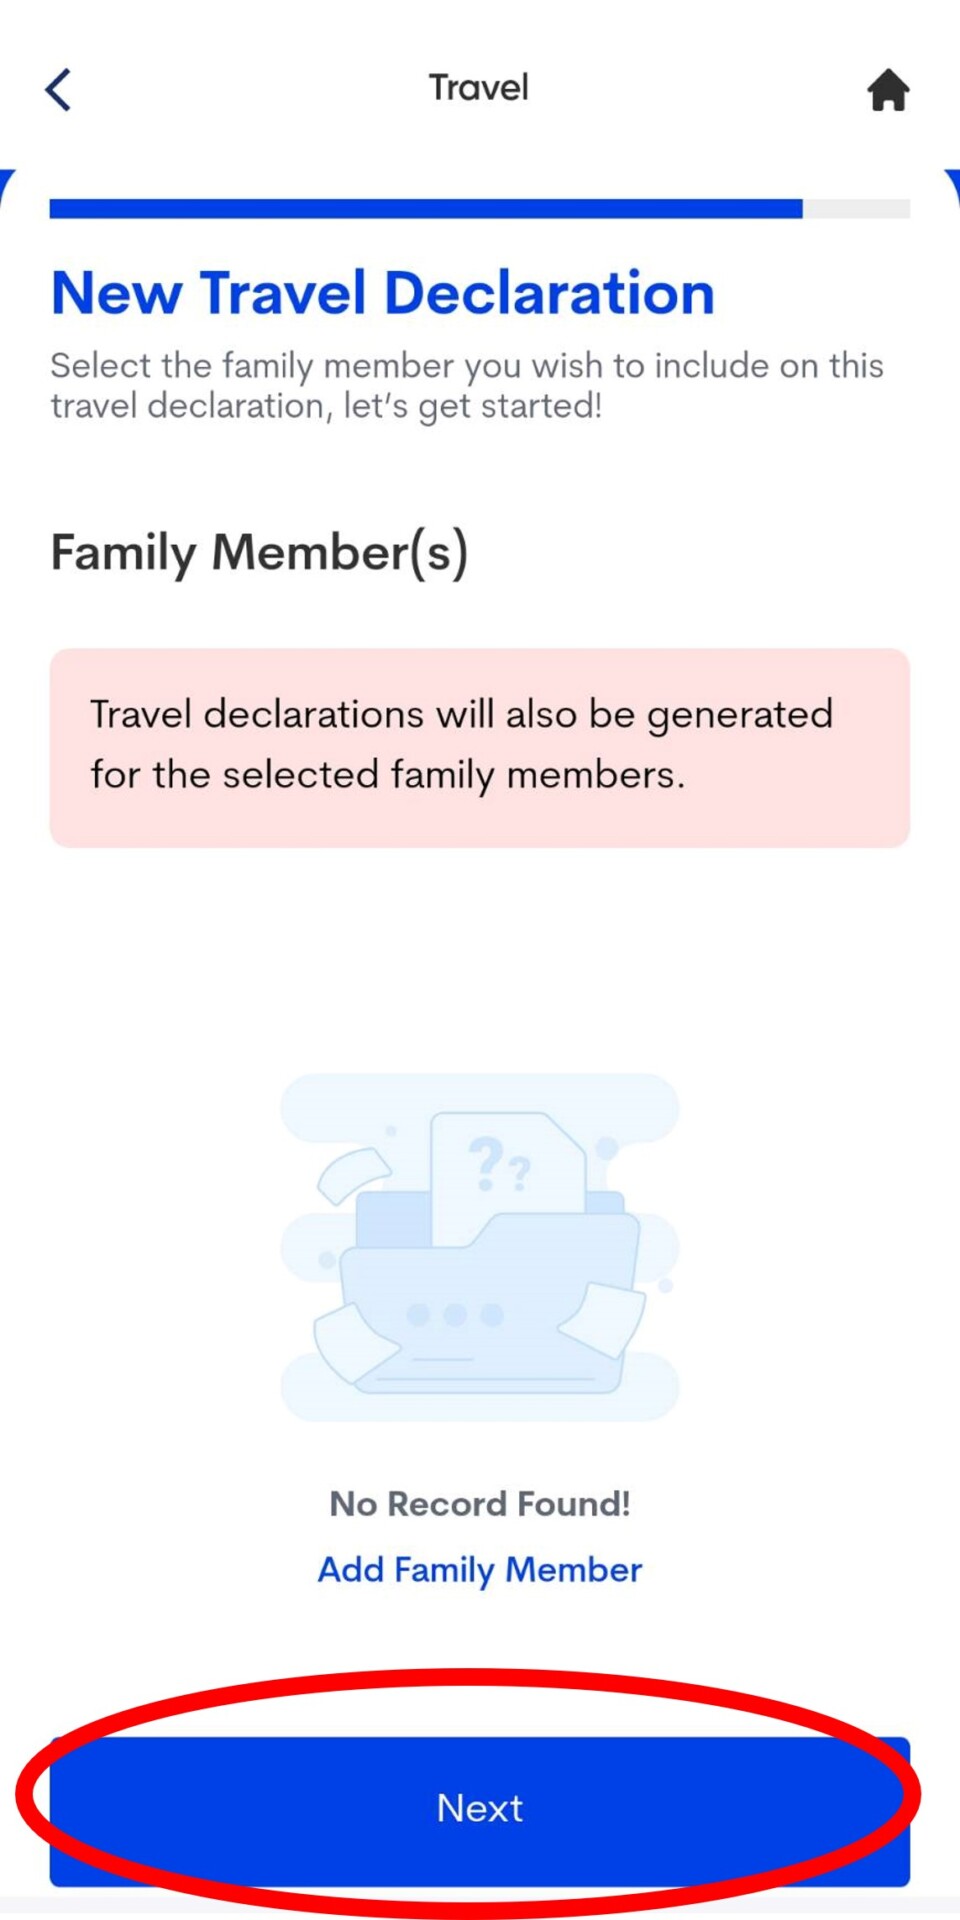Click the New Travel Declaration heading
Viewport: 960px width, 1920px height.
(383, 293)
